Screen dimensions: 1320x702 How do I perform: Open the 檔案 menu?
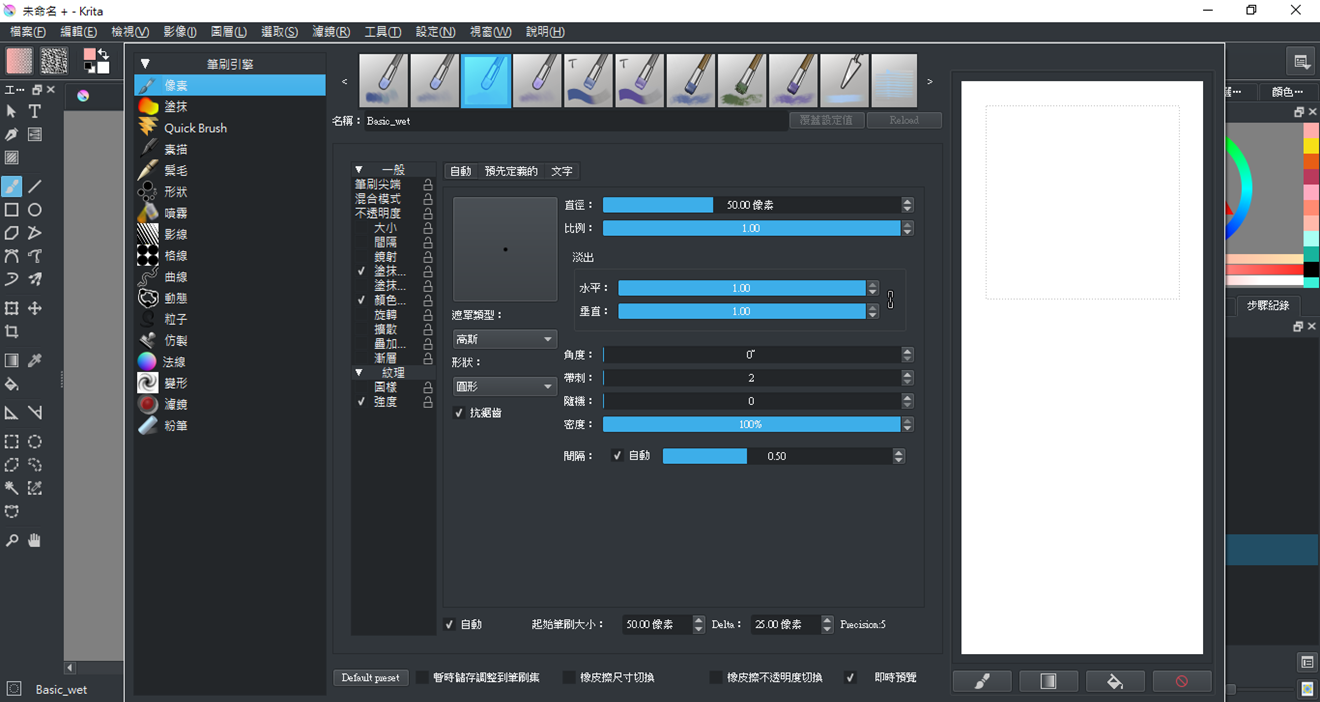tap(28, 32)
